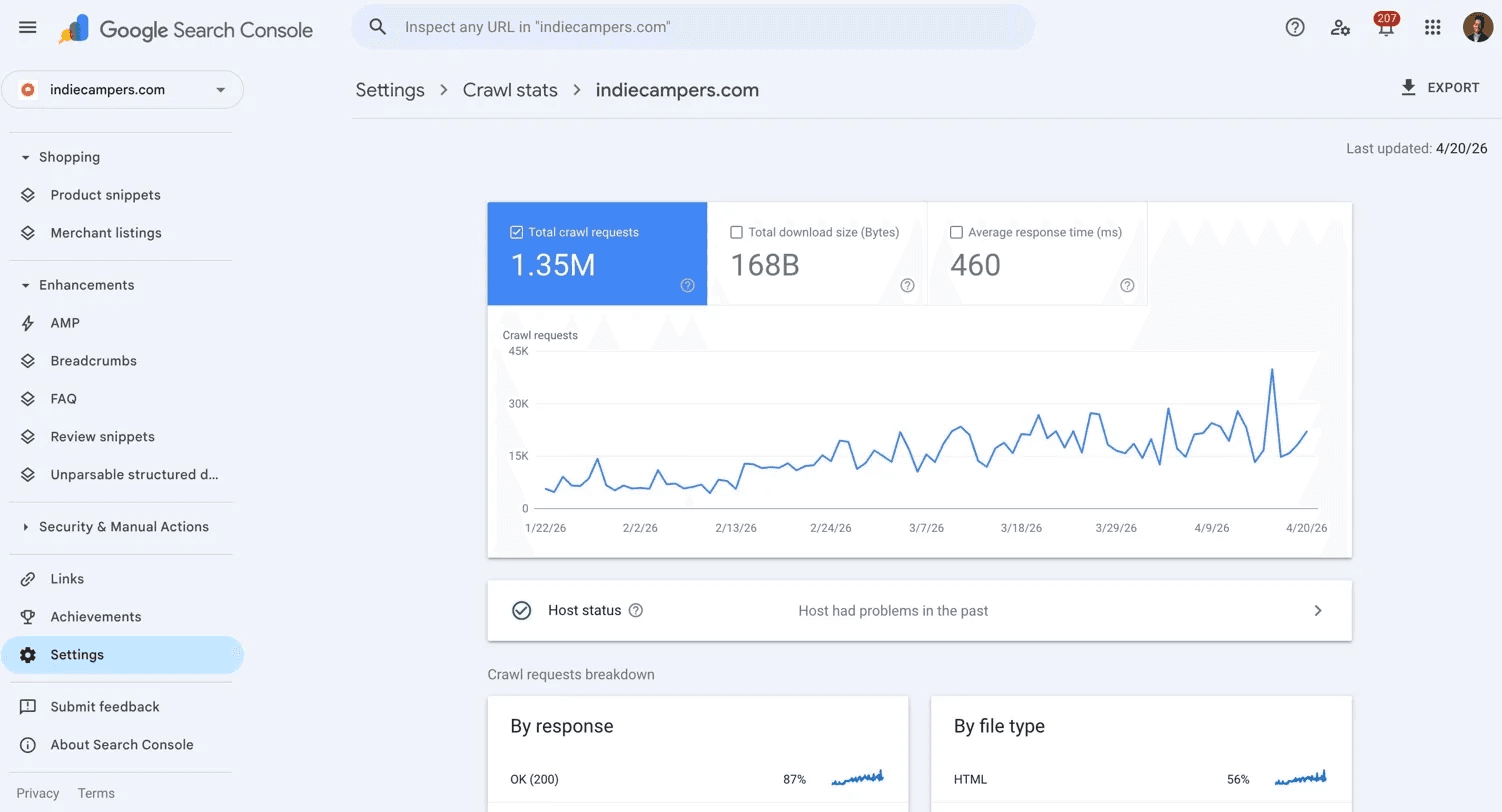The image size is (1502, 812).
Task: Click "Host had problems in the past"
Action: (x=893, y=610)
